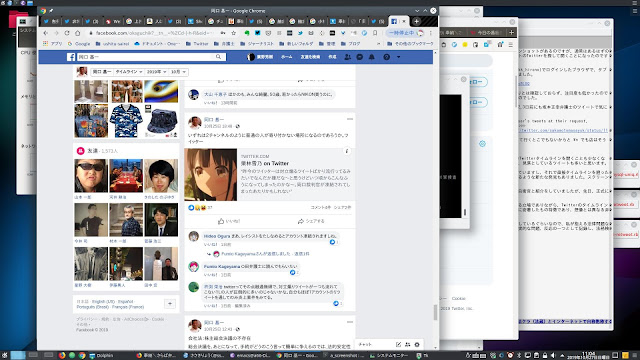Click the language plus button in footer
Viewport: 640px width, 360px height.
click(x=170, y=304)
